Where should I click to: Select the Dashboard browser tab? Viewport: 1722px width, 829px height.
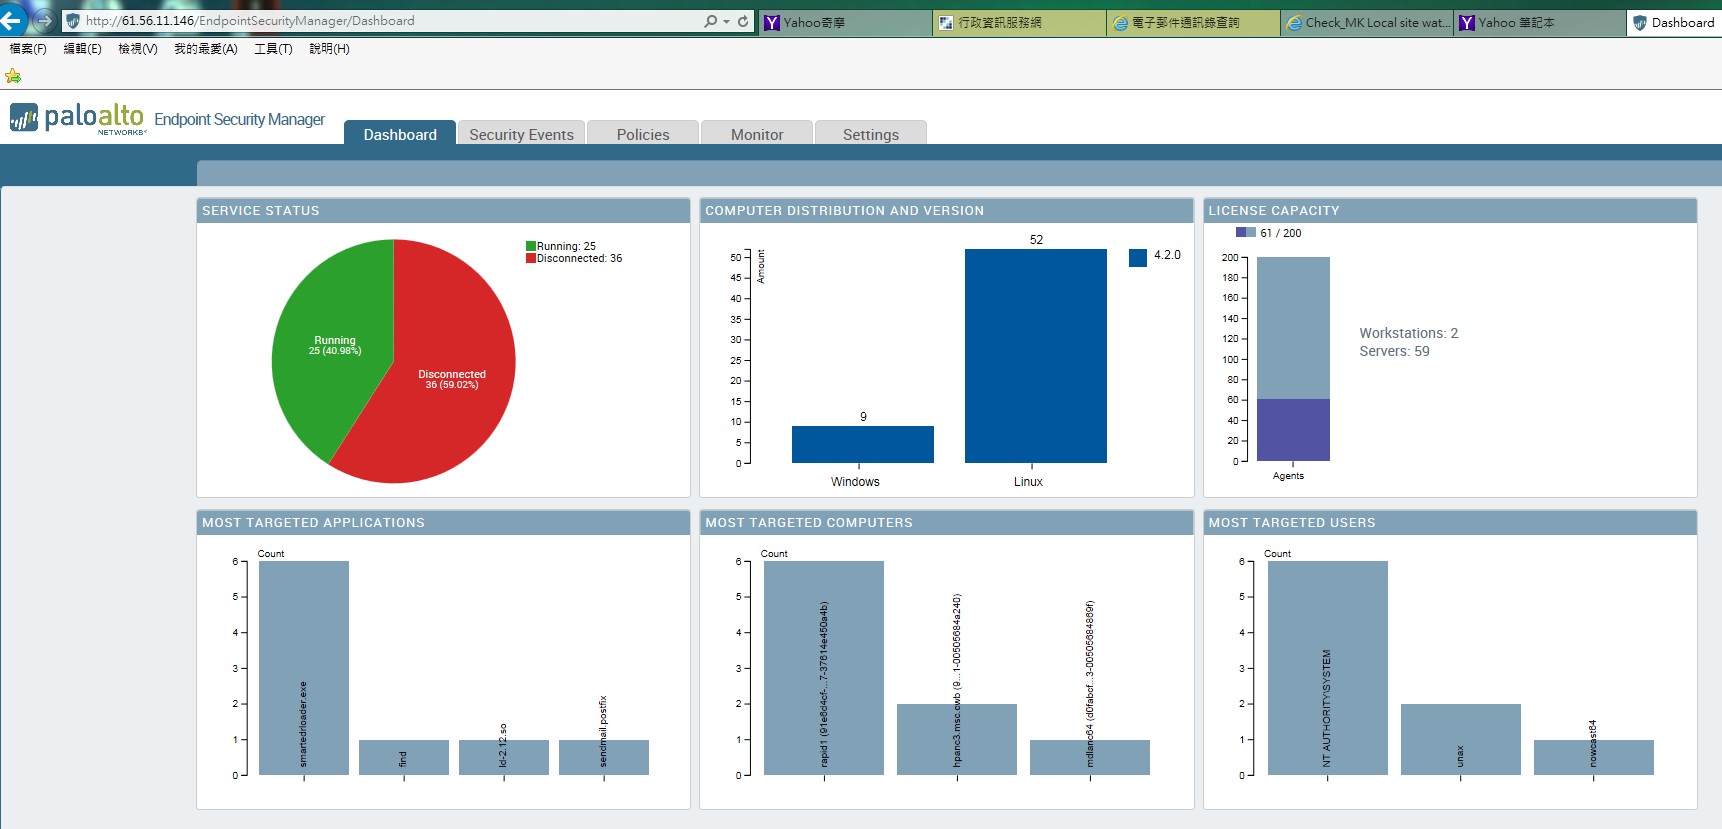[x=1674, y=22]
